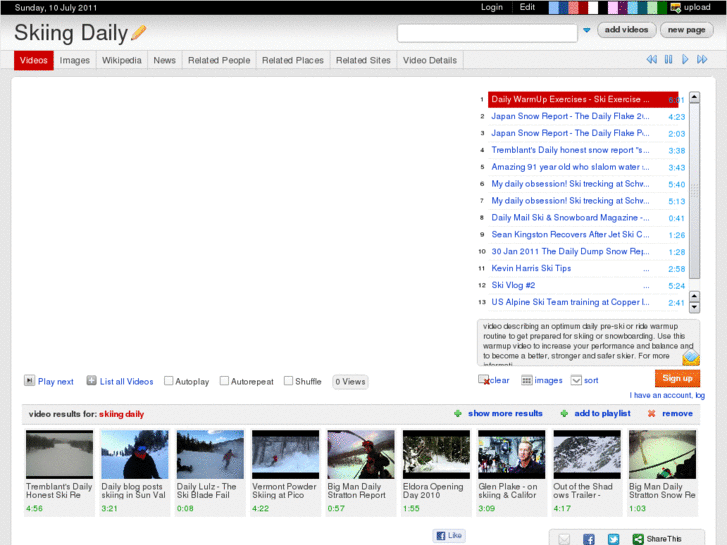Image resolution: width=727 pixels, height=545 pixels.
Task: Skip to previous video with rewind icon
Action: coord(651,59)
